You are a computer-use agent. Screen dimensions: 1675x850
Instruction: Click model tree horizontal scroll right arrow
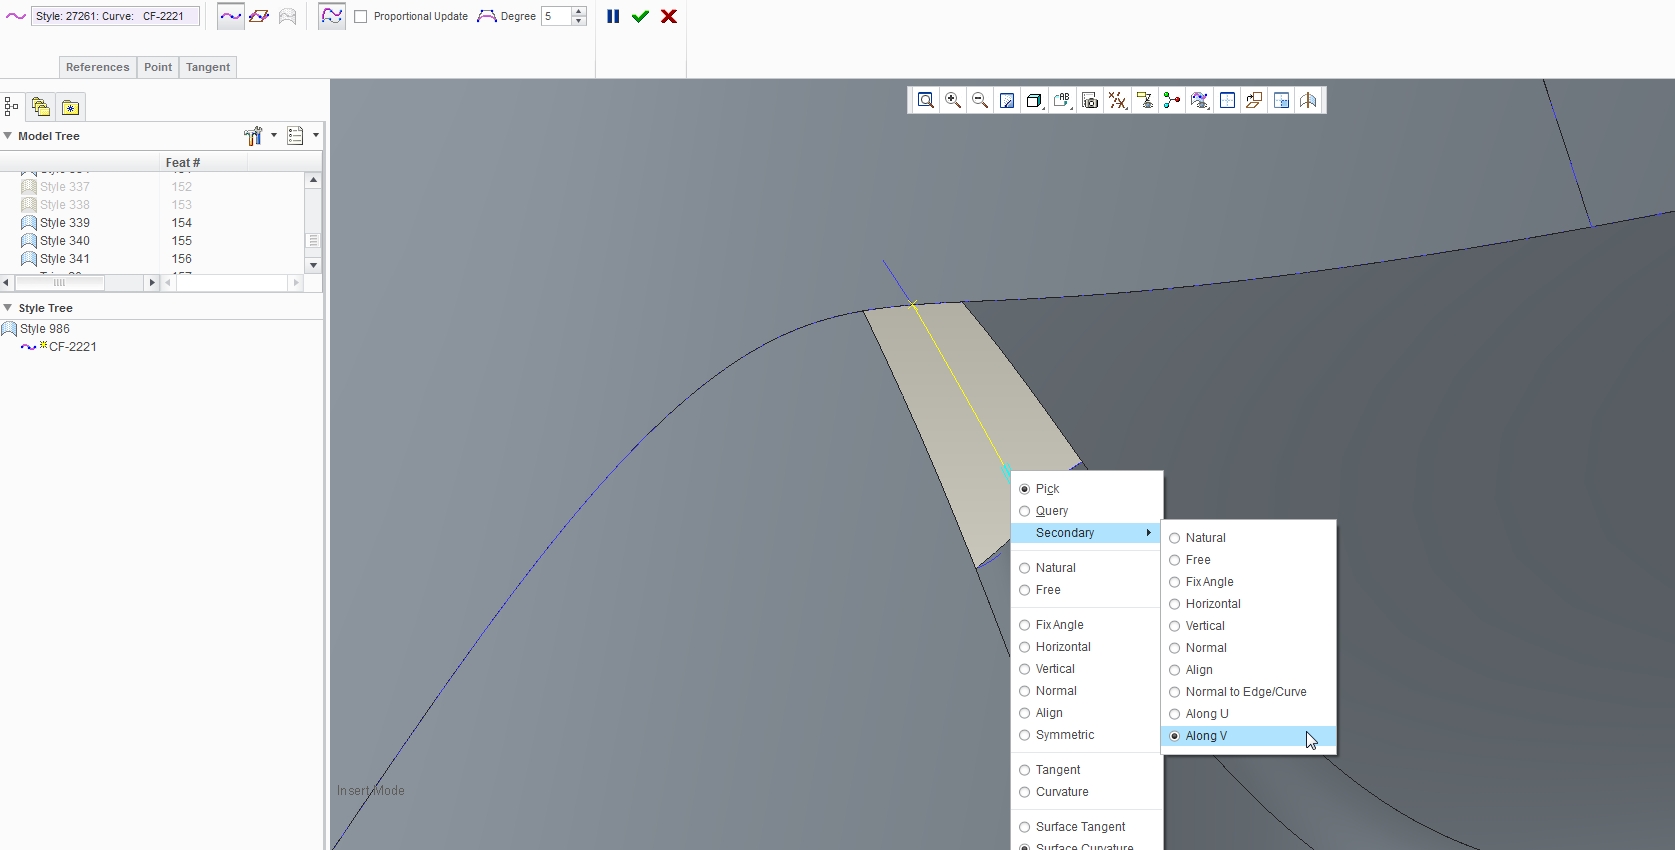tap(152, 283)
